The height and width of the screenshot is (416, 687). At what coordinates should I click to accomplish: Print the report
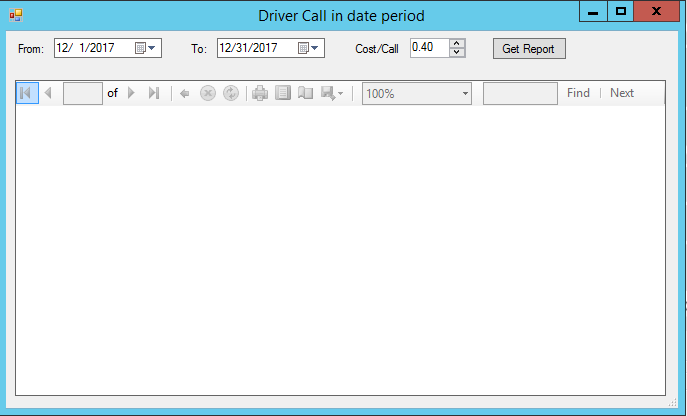(x=260, y=93)
